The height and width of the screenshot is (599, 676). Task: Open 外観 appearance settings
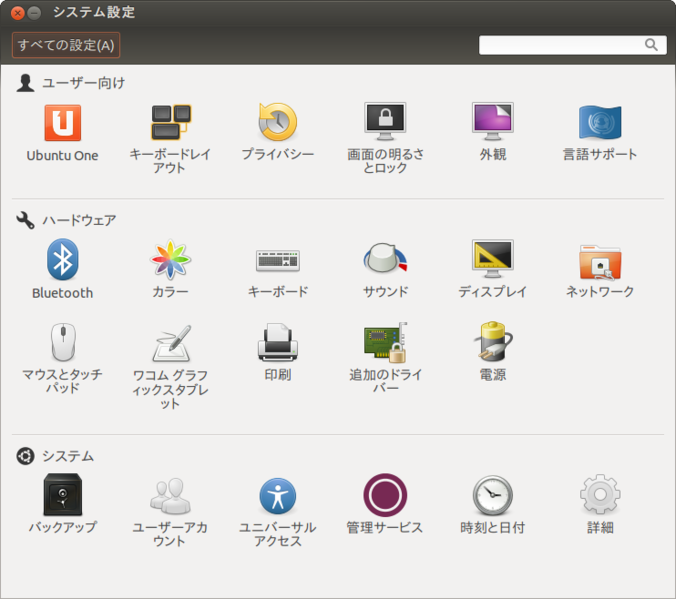click(492, 123)
